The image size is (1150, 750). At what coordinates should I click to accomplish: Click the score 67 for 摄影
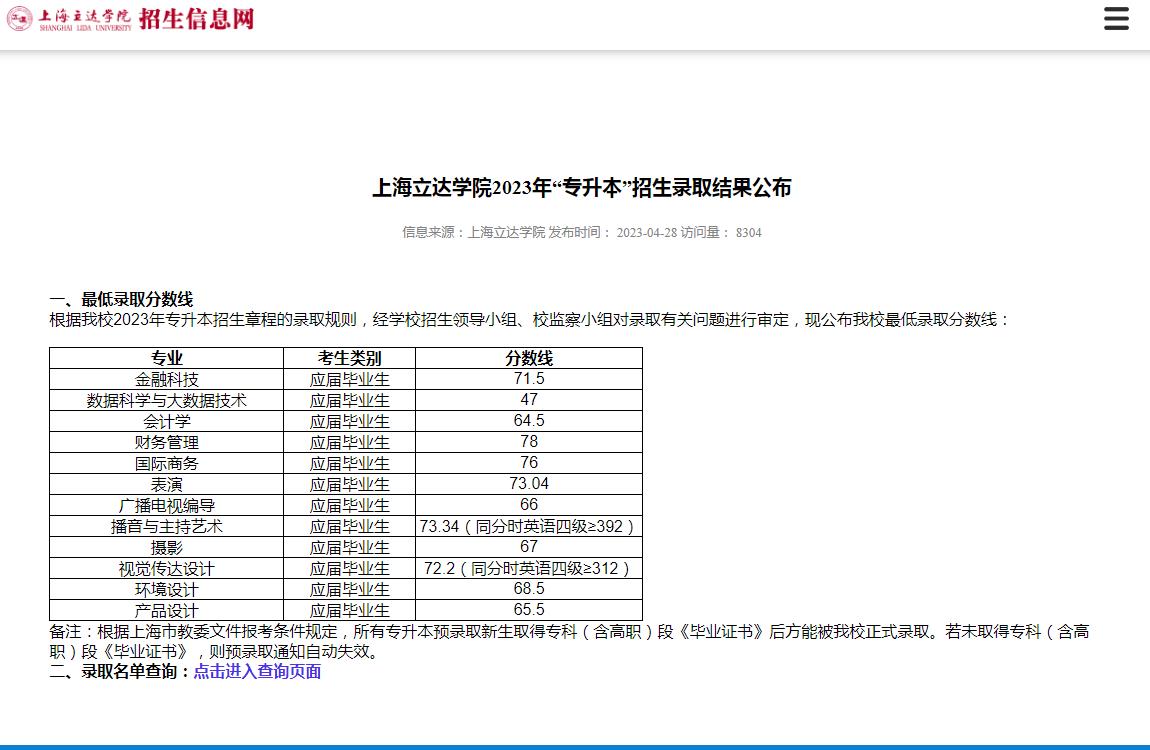pos(529,548)
